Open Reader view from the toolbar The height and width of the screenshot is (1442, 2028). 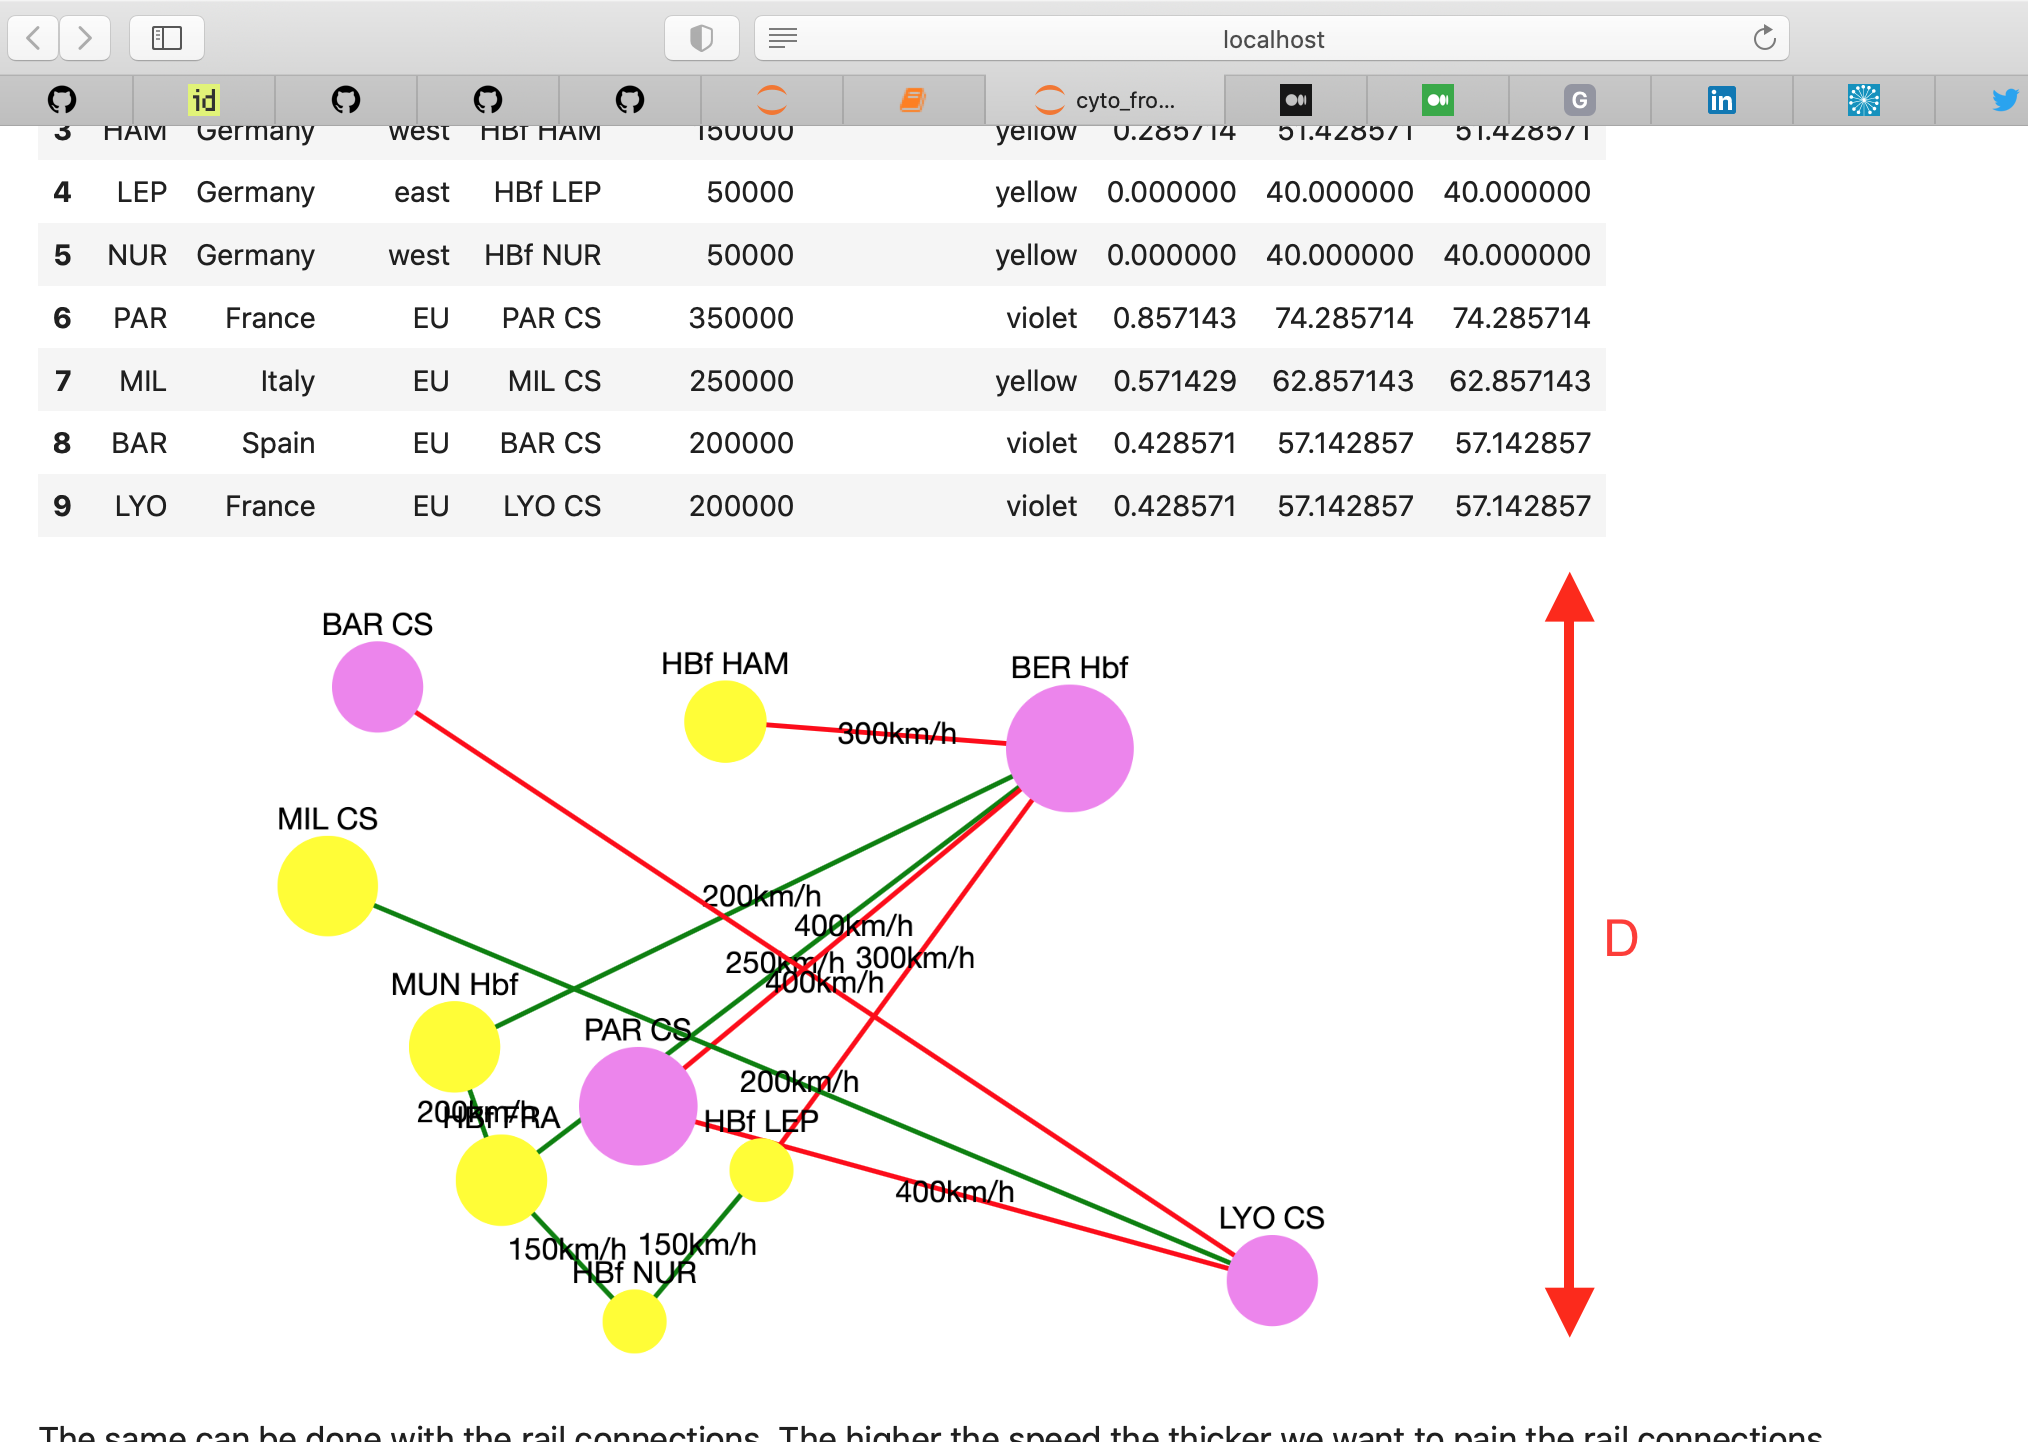(x=782, y=38)
